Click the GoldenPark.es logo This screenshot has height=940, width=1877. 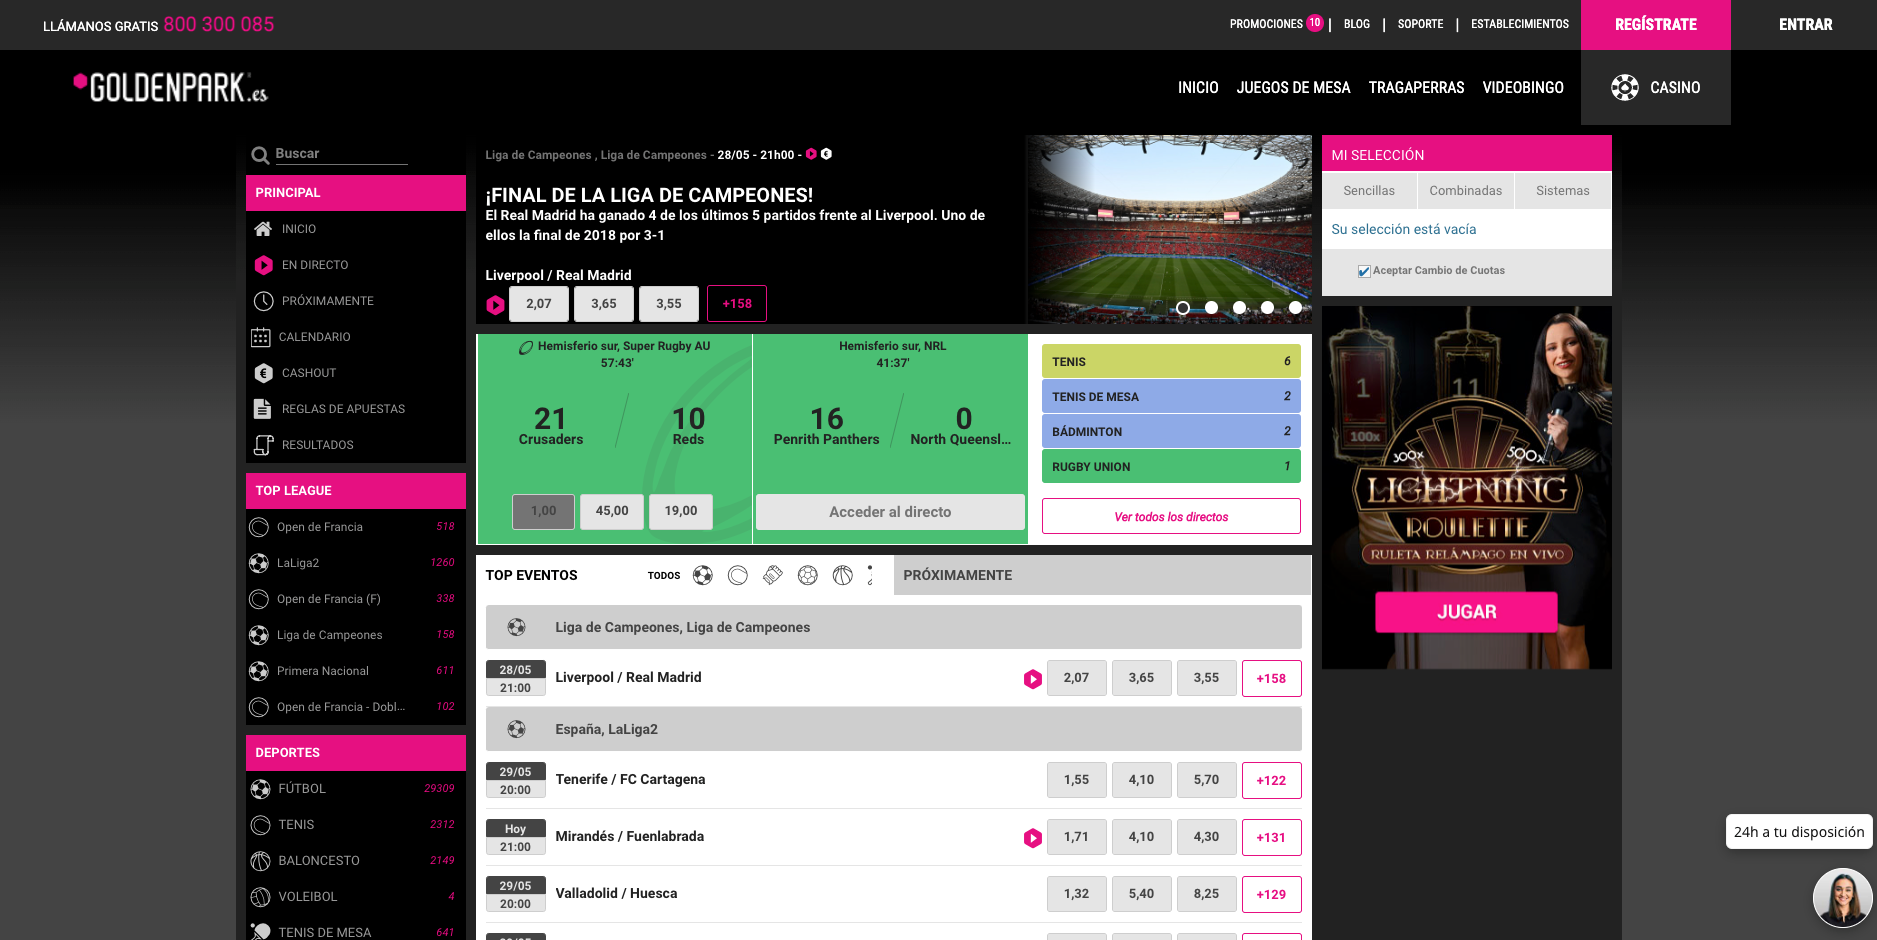tap(171, 88)
